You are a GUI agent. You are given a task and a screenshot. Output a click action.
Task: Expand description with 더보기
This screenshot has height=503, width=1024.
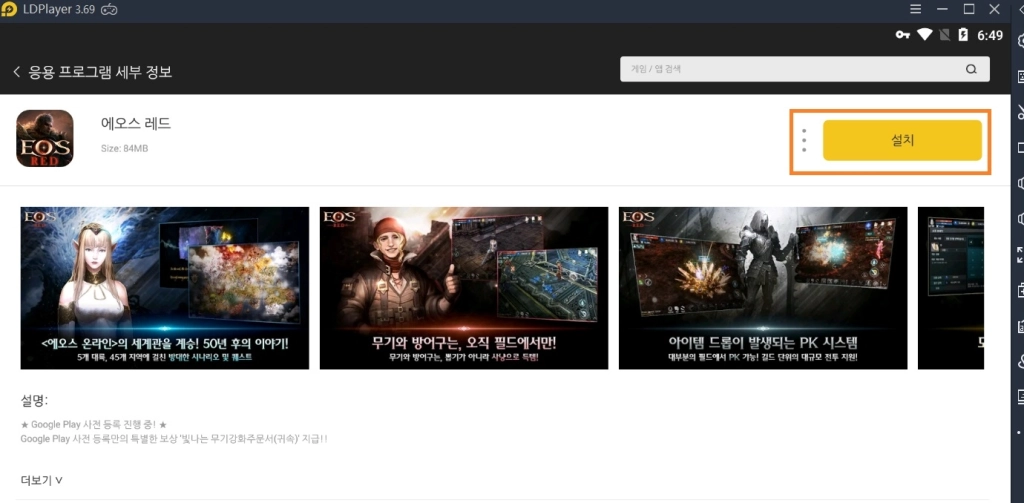point(42,480)
